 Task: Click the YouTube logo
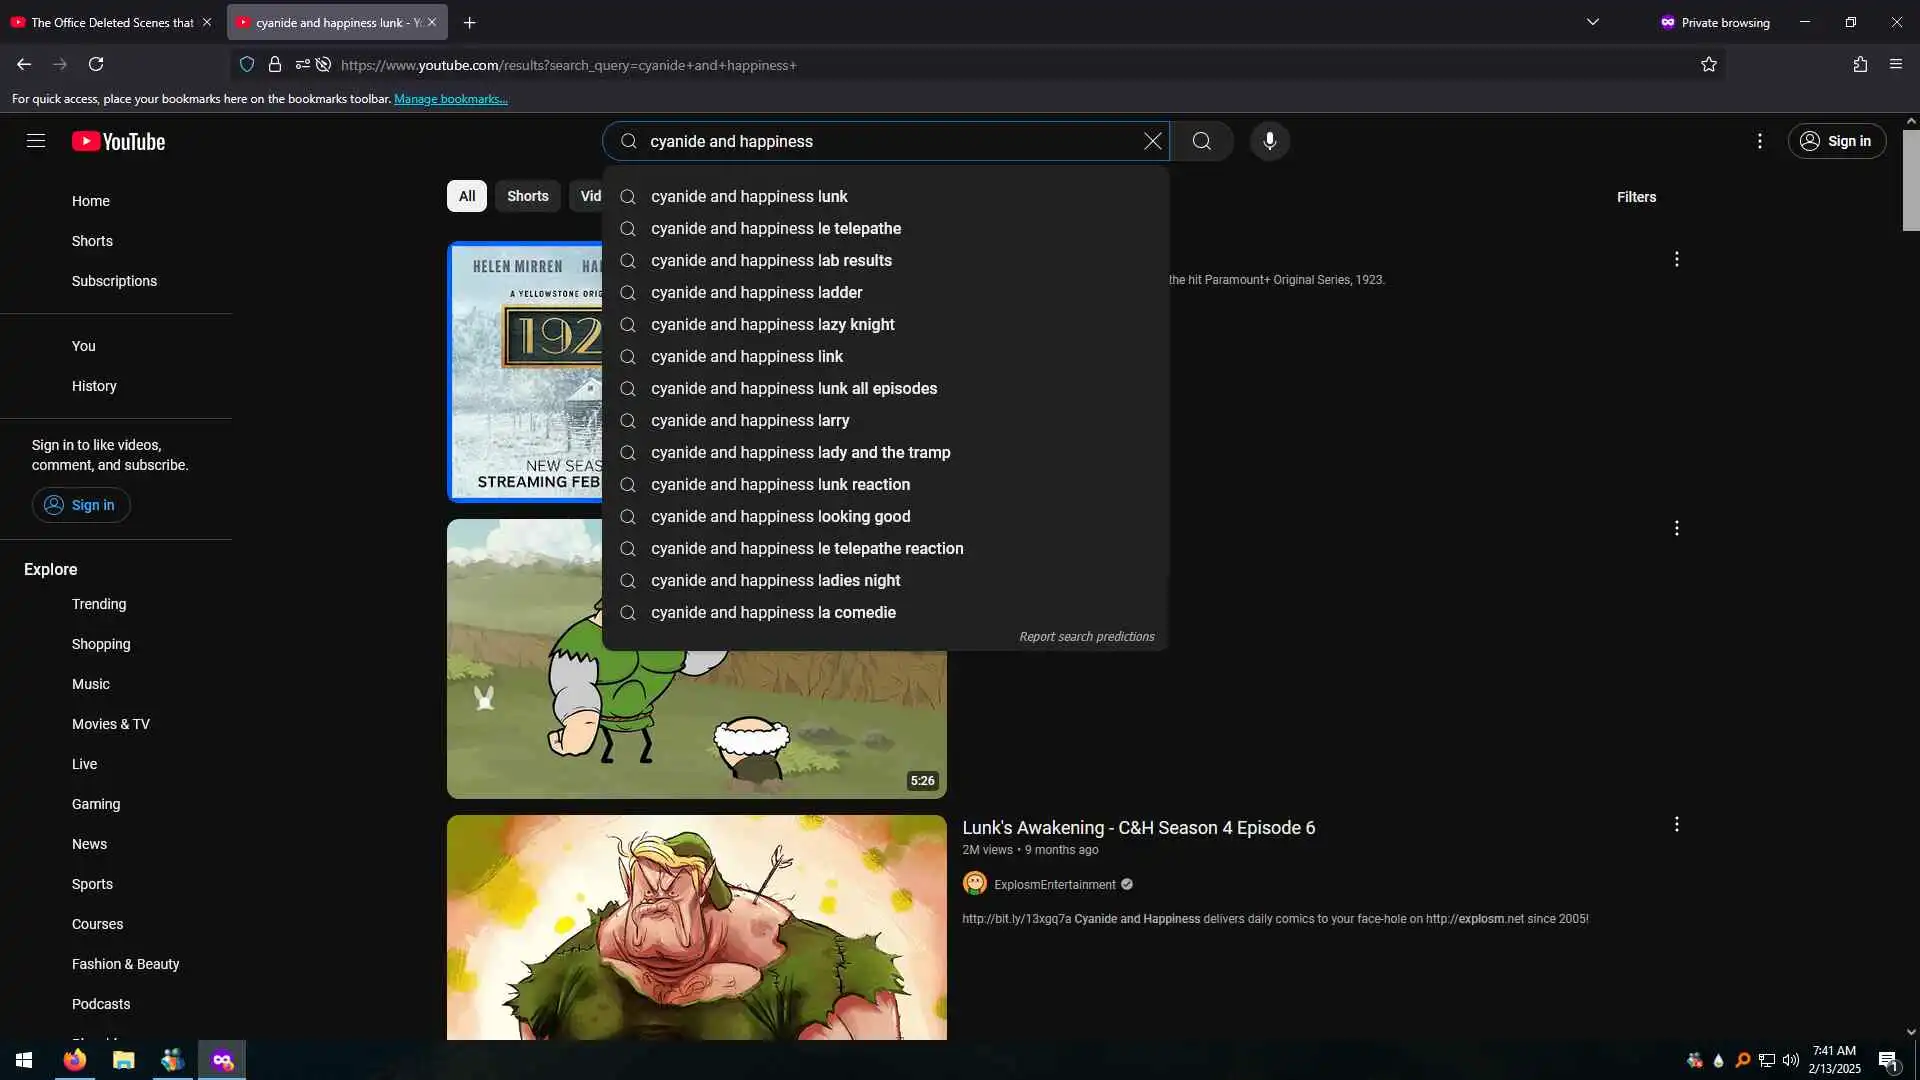point(118,141)
